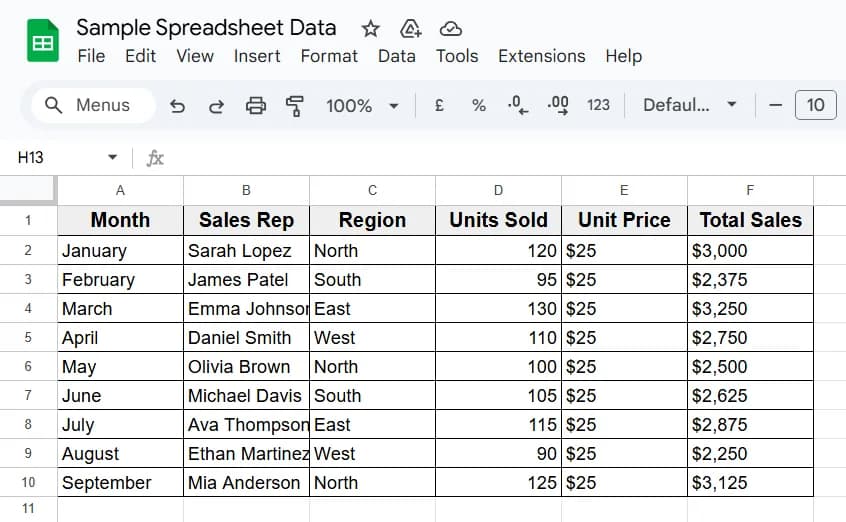Print the spreadsheet
This screenshot has height=522, width=846.
click(x=256, y=105)
